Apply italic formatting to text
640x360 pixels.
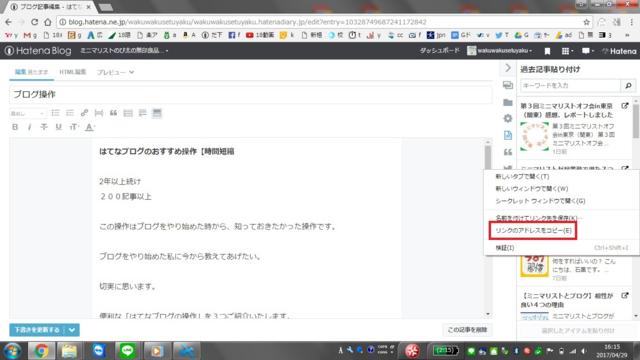click(29, 127)
